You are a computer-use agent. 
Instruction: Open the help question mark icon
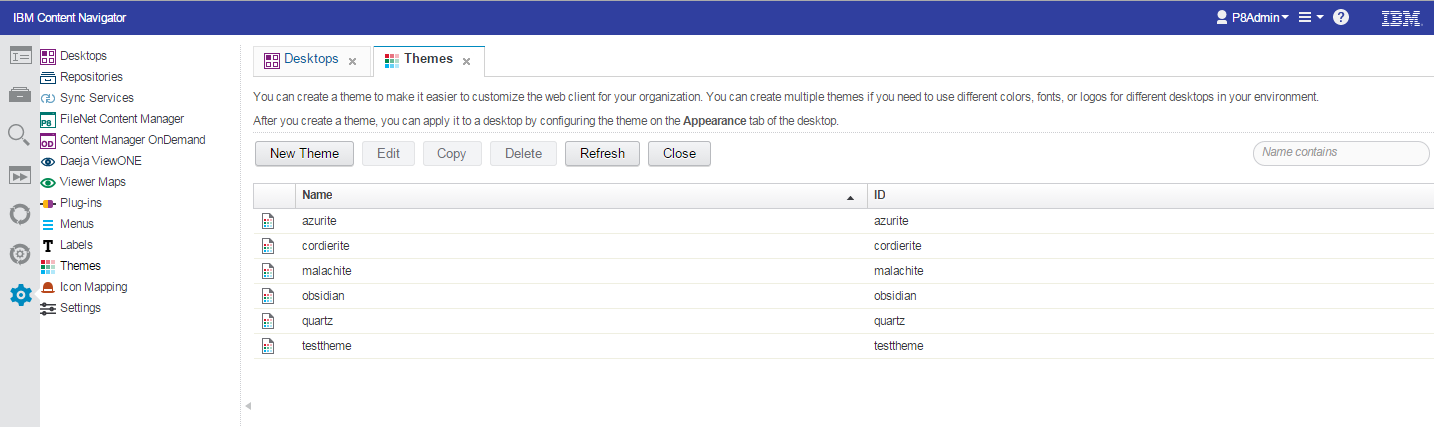[1341, 17]
